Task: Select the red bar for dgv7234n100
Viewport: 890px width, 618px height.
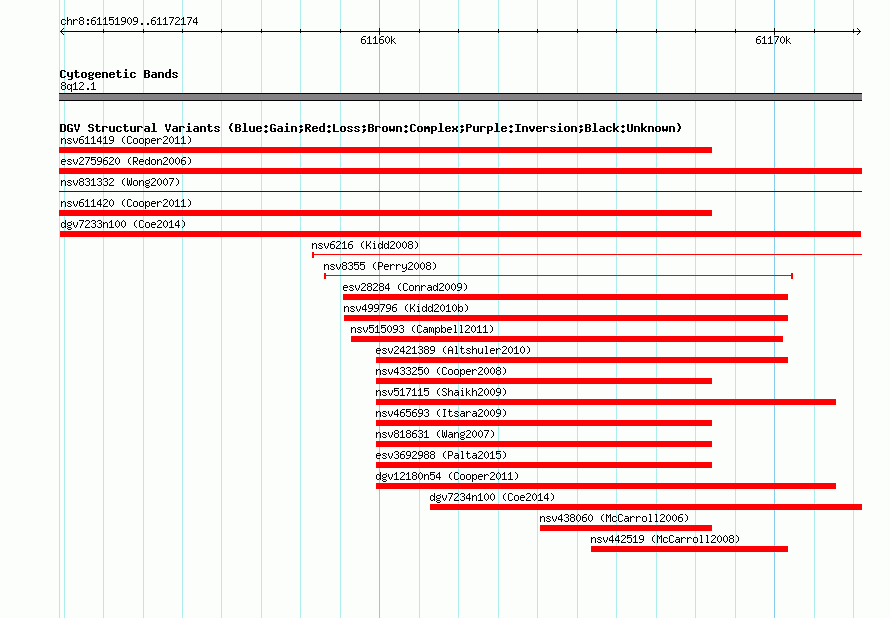Action: [646, 507]
